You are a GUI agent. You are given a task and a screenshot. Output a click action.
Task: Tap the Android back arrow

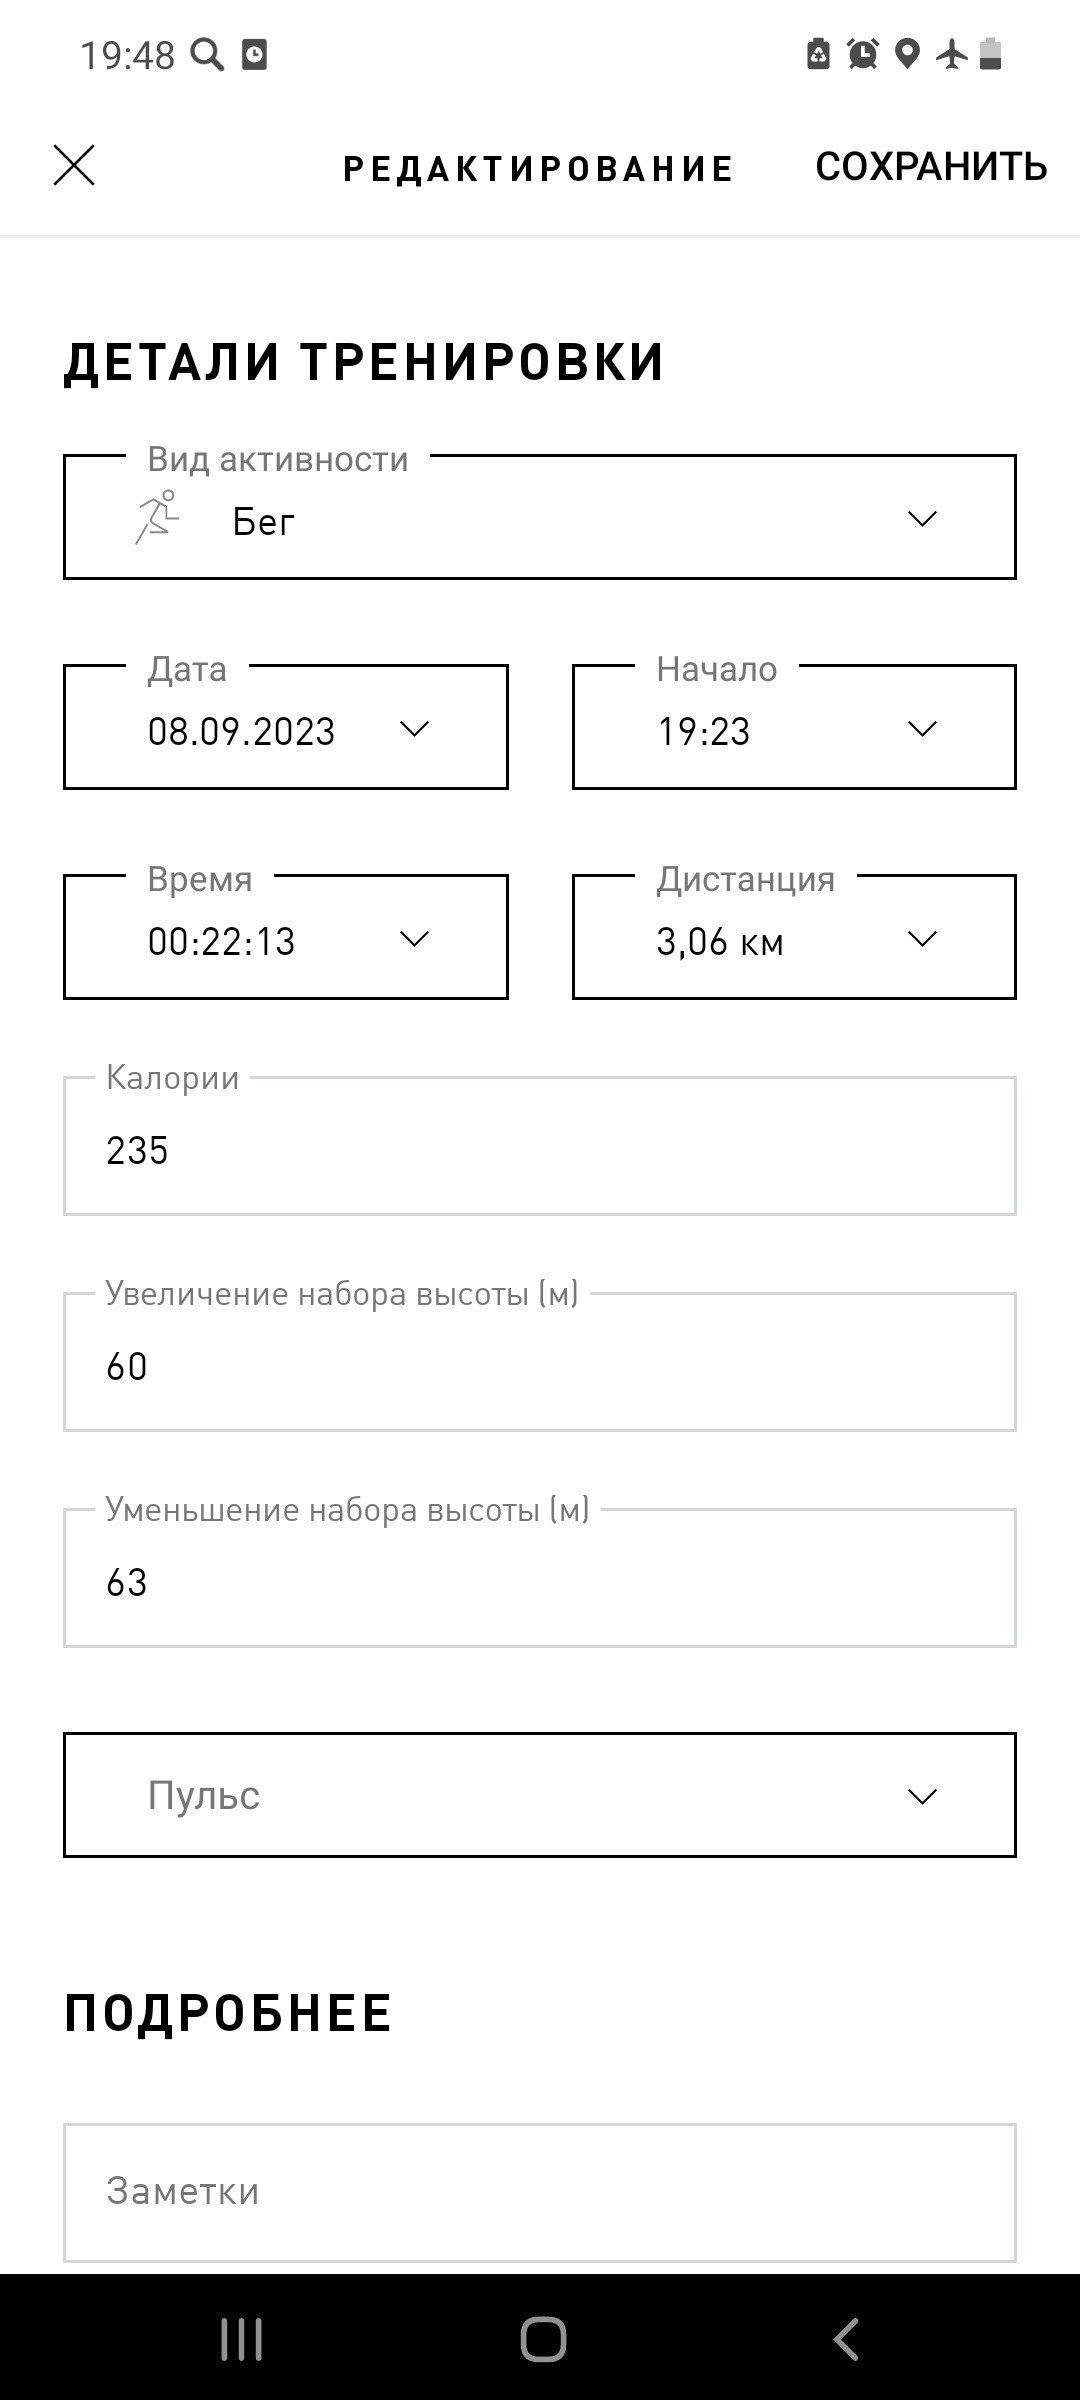pyautogui.click(x=846, y=2339)
